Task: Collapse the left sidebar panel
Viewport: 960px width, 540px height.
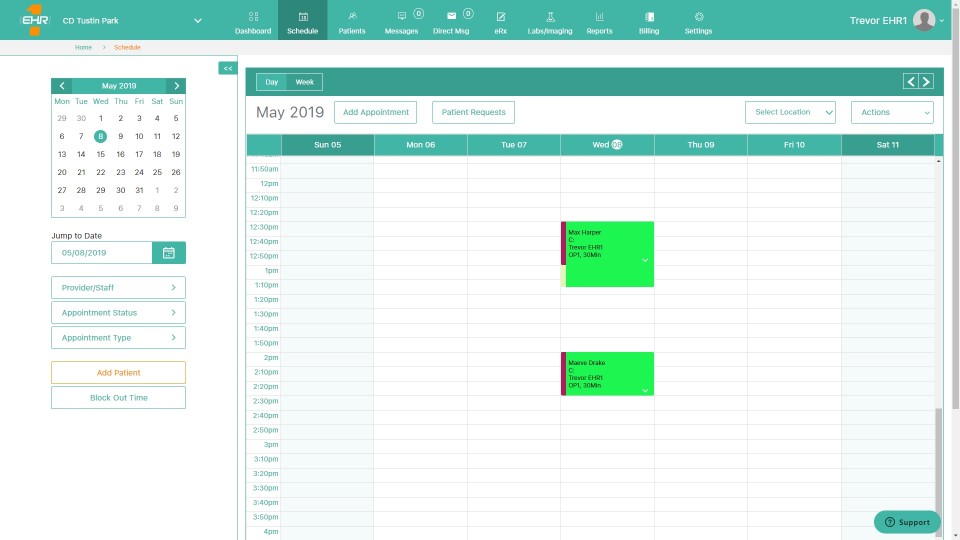Action: [x=228, y=68]
